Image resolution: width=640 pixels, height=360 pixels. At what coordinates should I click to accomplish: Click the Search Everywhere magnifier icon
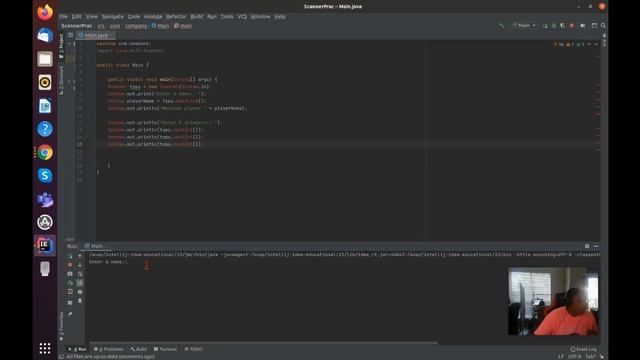603,25
